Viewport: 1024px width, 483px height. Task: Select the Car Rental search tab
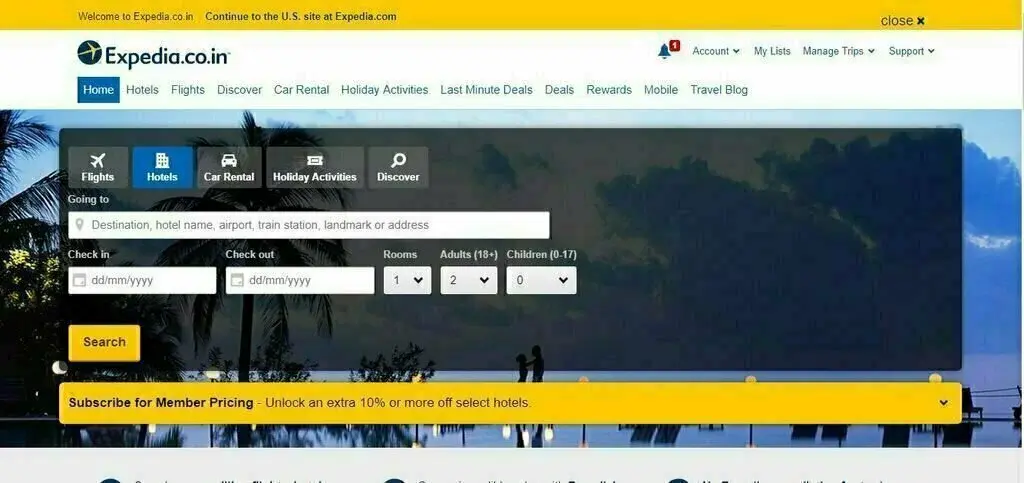[x=229, y=167]
